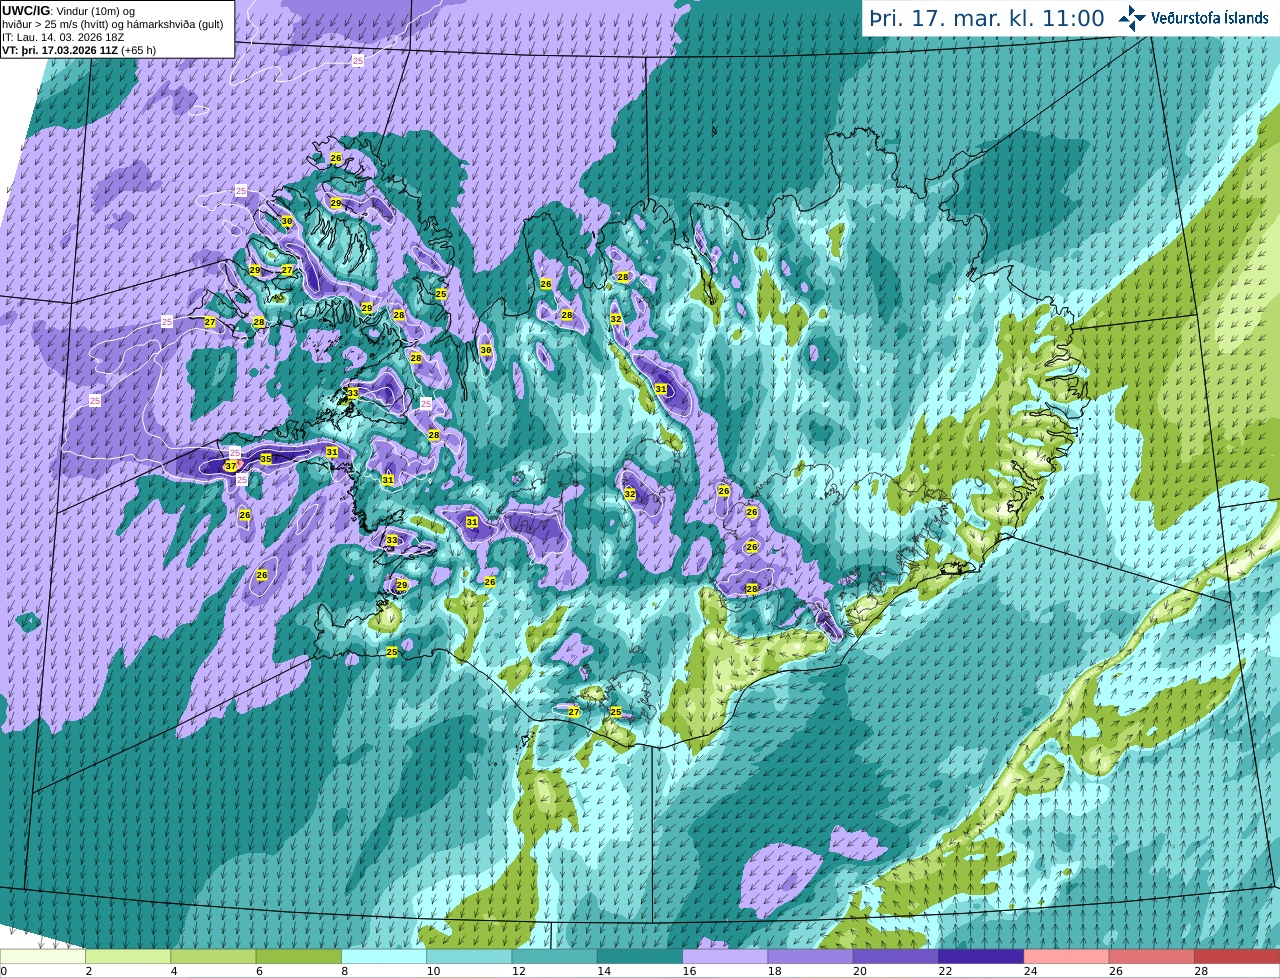Pick the 4–6 m/s legend swatch
Screen dimensions: 1280x978
[213, 956]
